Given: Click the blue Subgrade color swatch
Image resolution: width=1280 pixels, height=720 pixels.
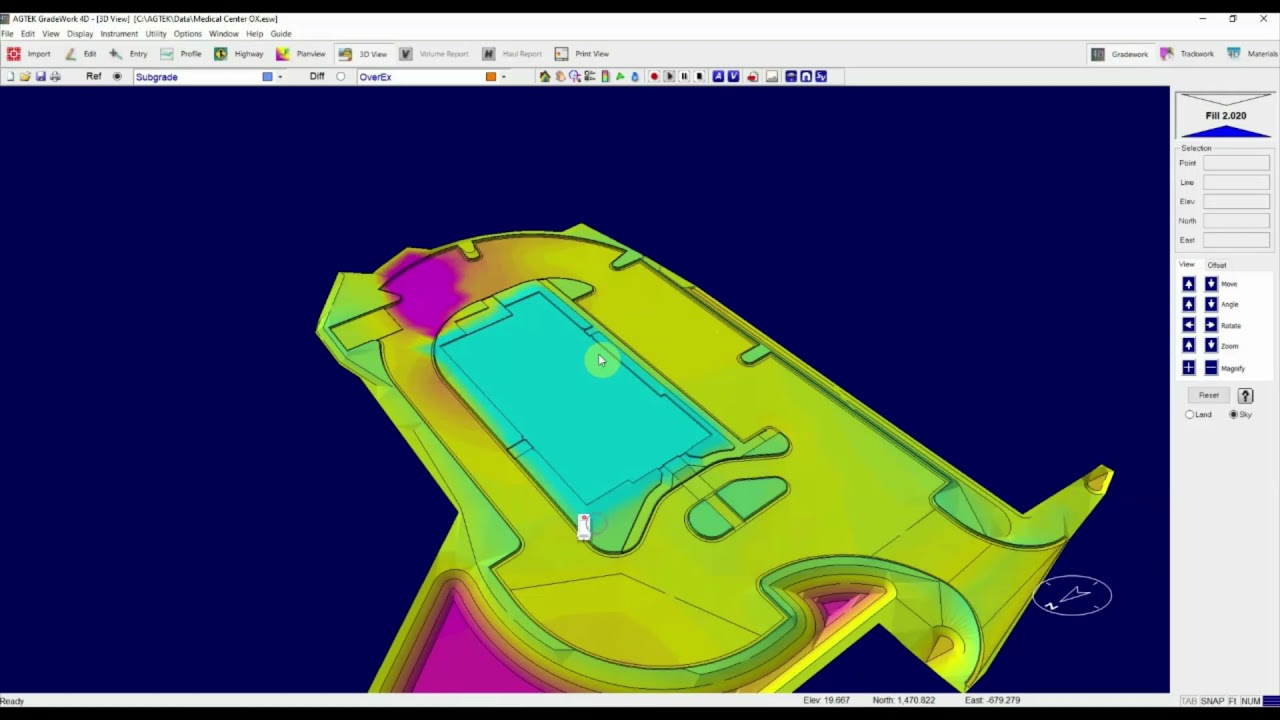Looking at the screenshot, I should tap(267, 77).
